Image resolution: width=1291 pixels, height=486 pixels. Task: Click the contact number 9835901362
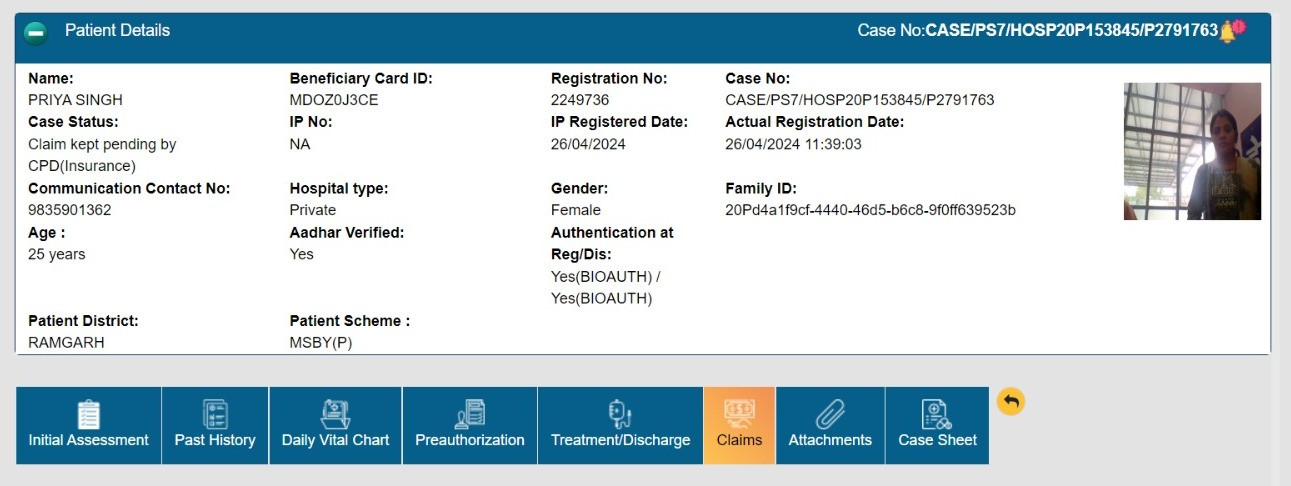(x=70, y=210)
